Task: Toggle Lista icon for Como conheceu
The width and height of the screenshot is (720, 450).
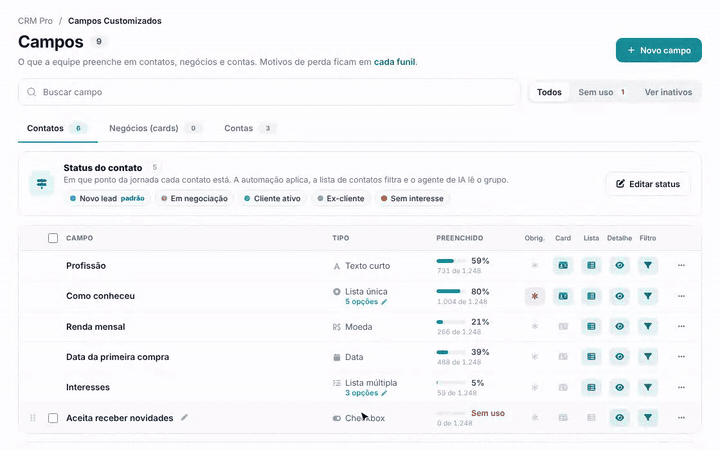Action: pos(591,296)
